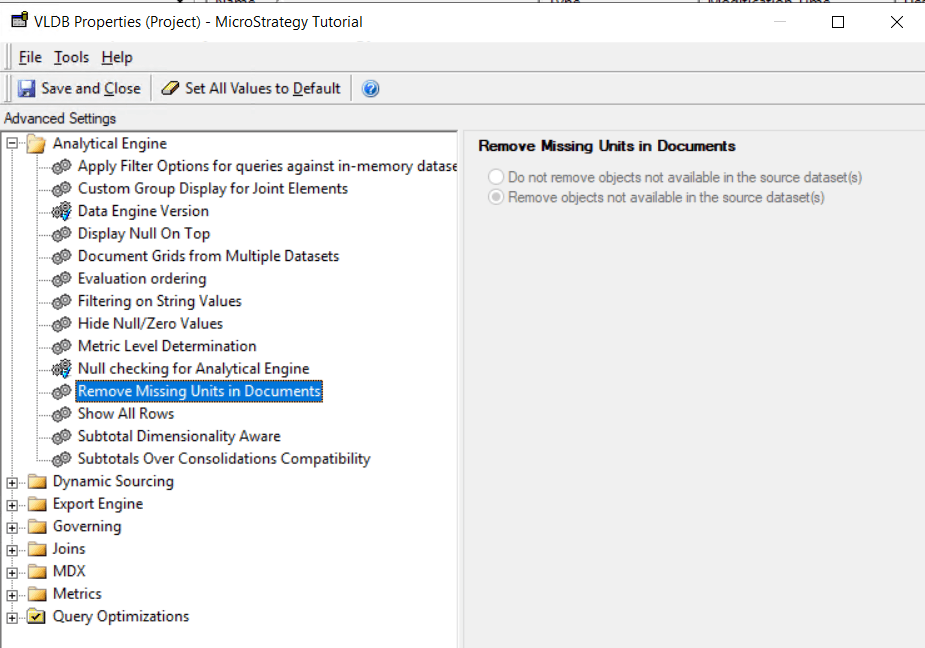Select Subtotals Over Consolidations Compatibility
The image size is (925, 648).
pos(224,459)
